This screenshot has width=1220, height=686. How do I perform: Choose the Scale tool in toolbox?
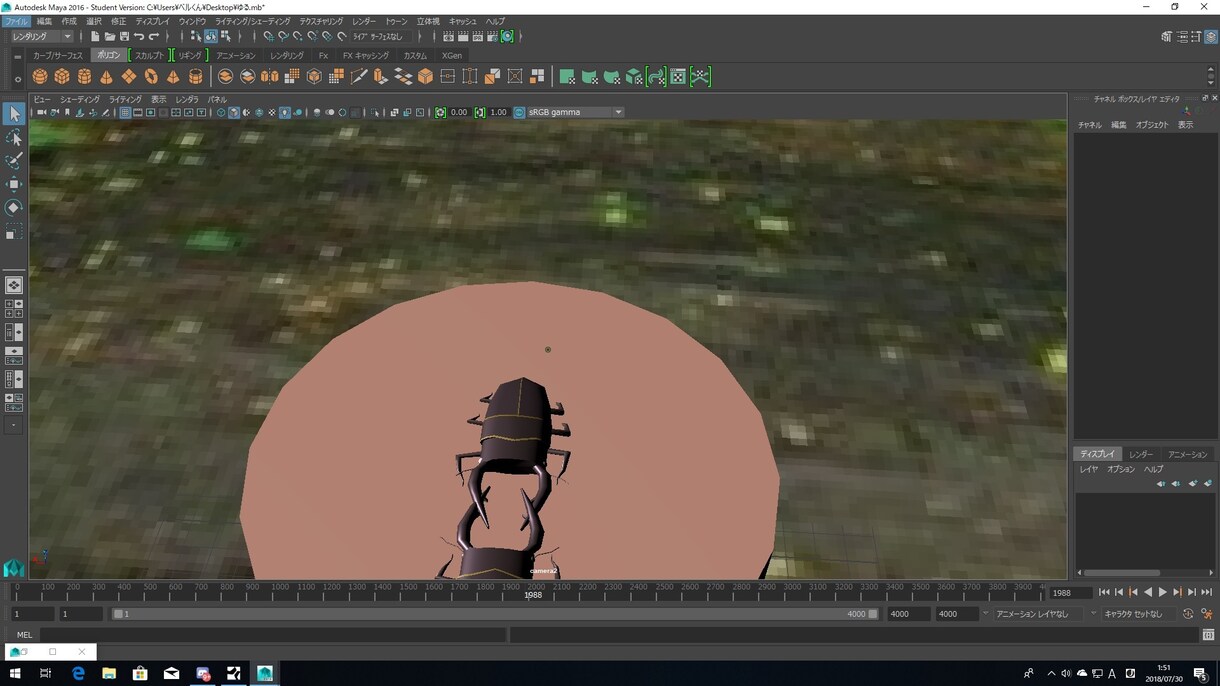point(14,232)
